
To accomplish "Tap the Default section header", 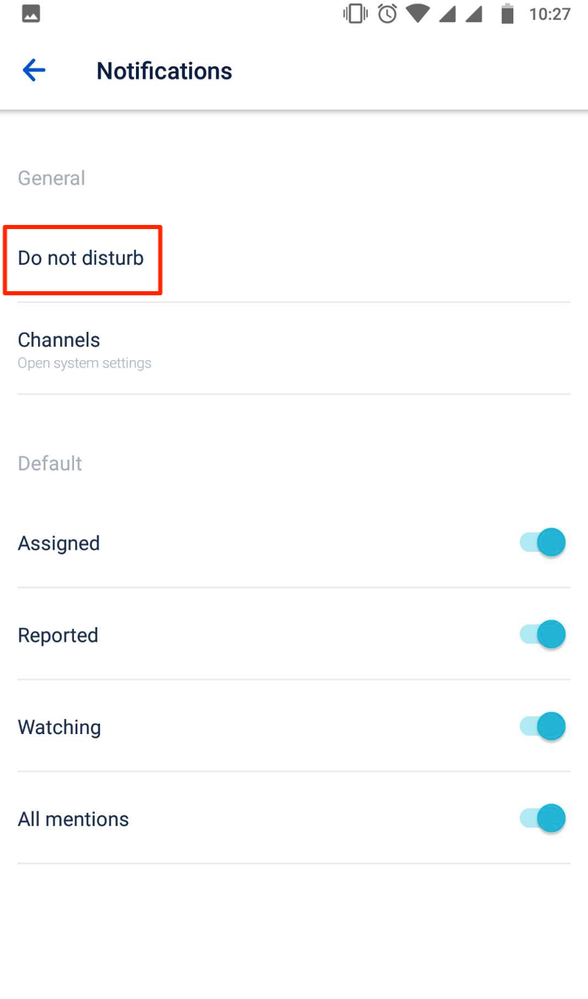I will (49, 463).
